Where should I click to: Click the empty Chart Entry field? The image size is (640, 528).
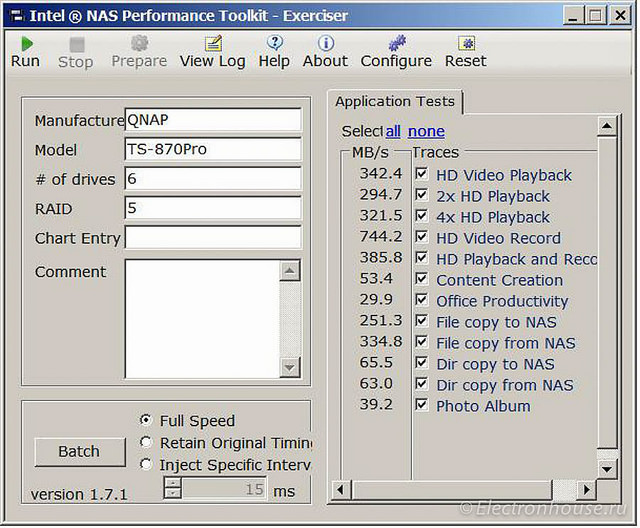tap(213, 237)
